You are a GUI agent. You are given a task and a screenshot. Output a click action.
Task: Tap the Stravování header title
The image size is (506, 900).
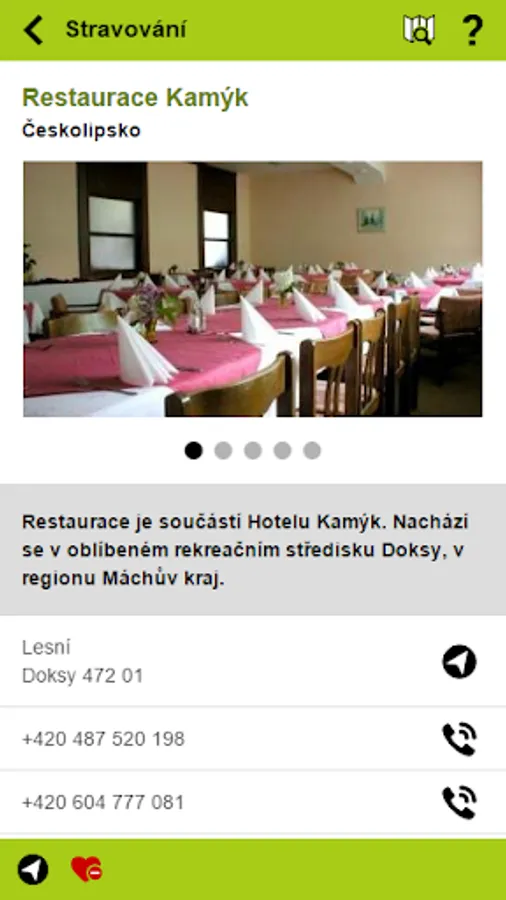(x=126, y=29)
